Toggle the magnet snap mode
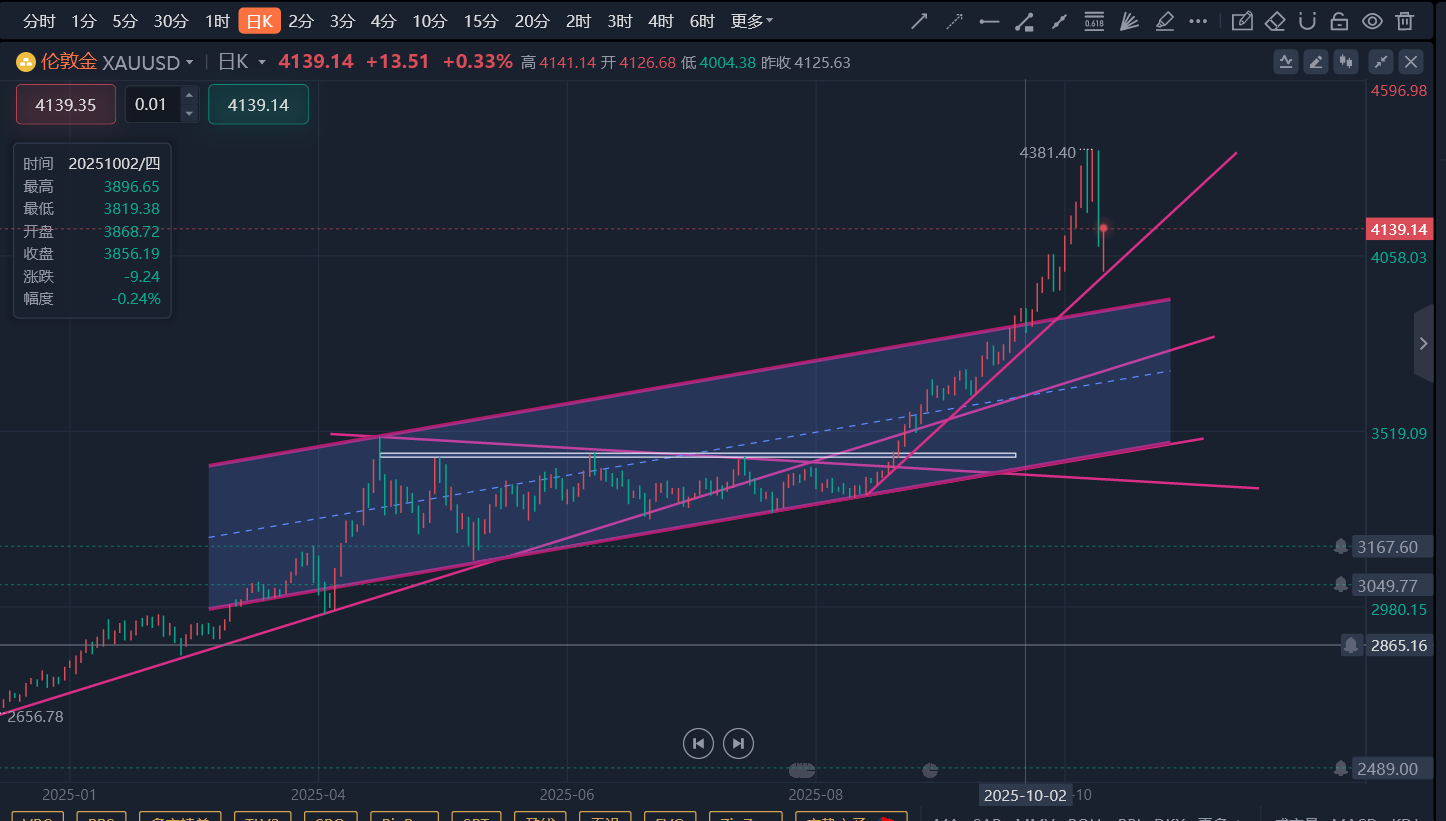Viewport: 1446px width, 821px height. click(x=1306, y=21)
